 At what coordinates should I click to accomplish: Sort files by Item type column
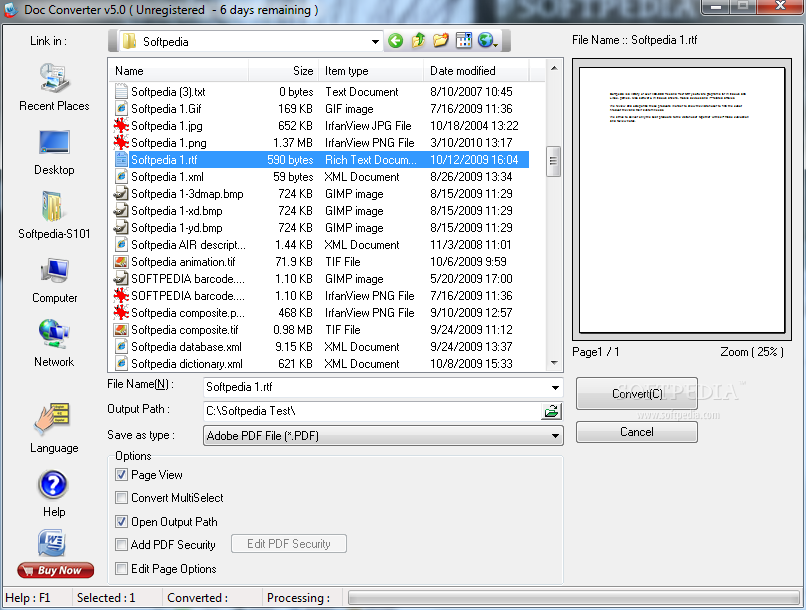tap(371, 71)
